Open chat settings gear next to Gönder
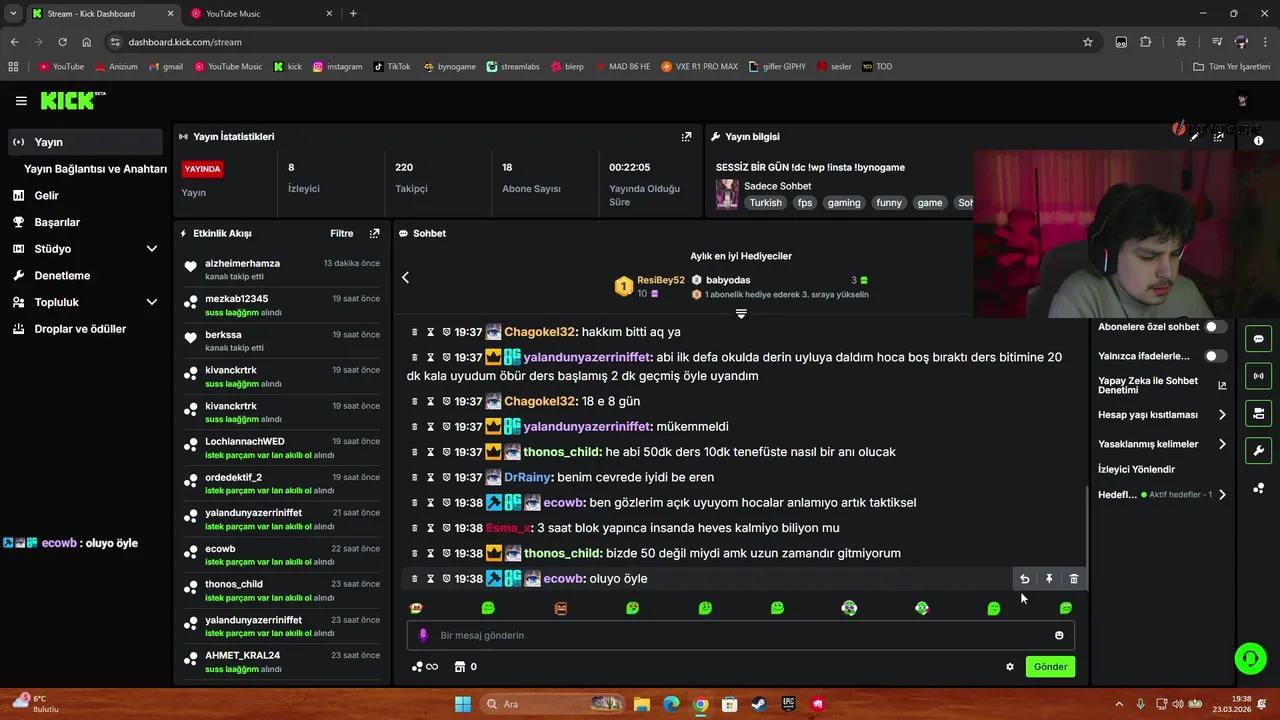The height and width of the screenshot is (720, 1280). [1009, 666]
